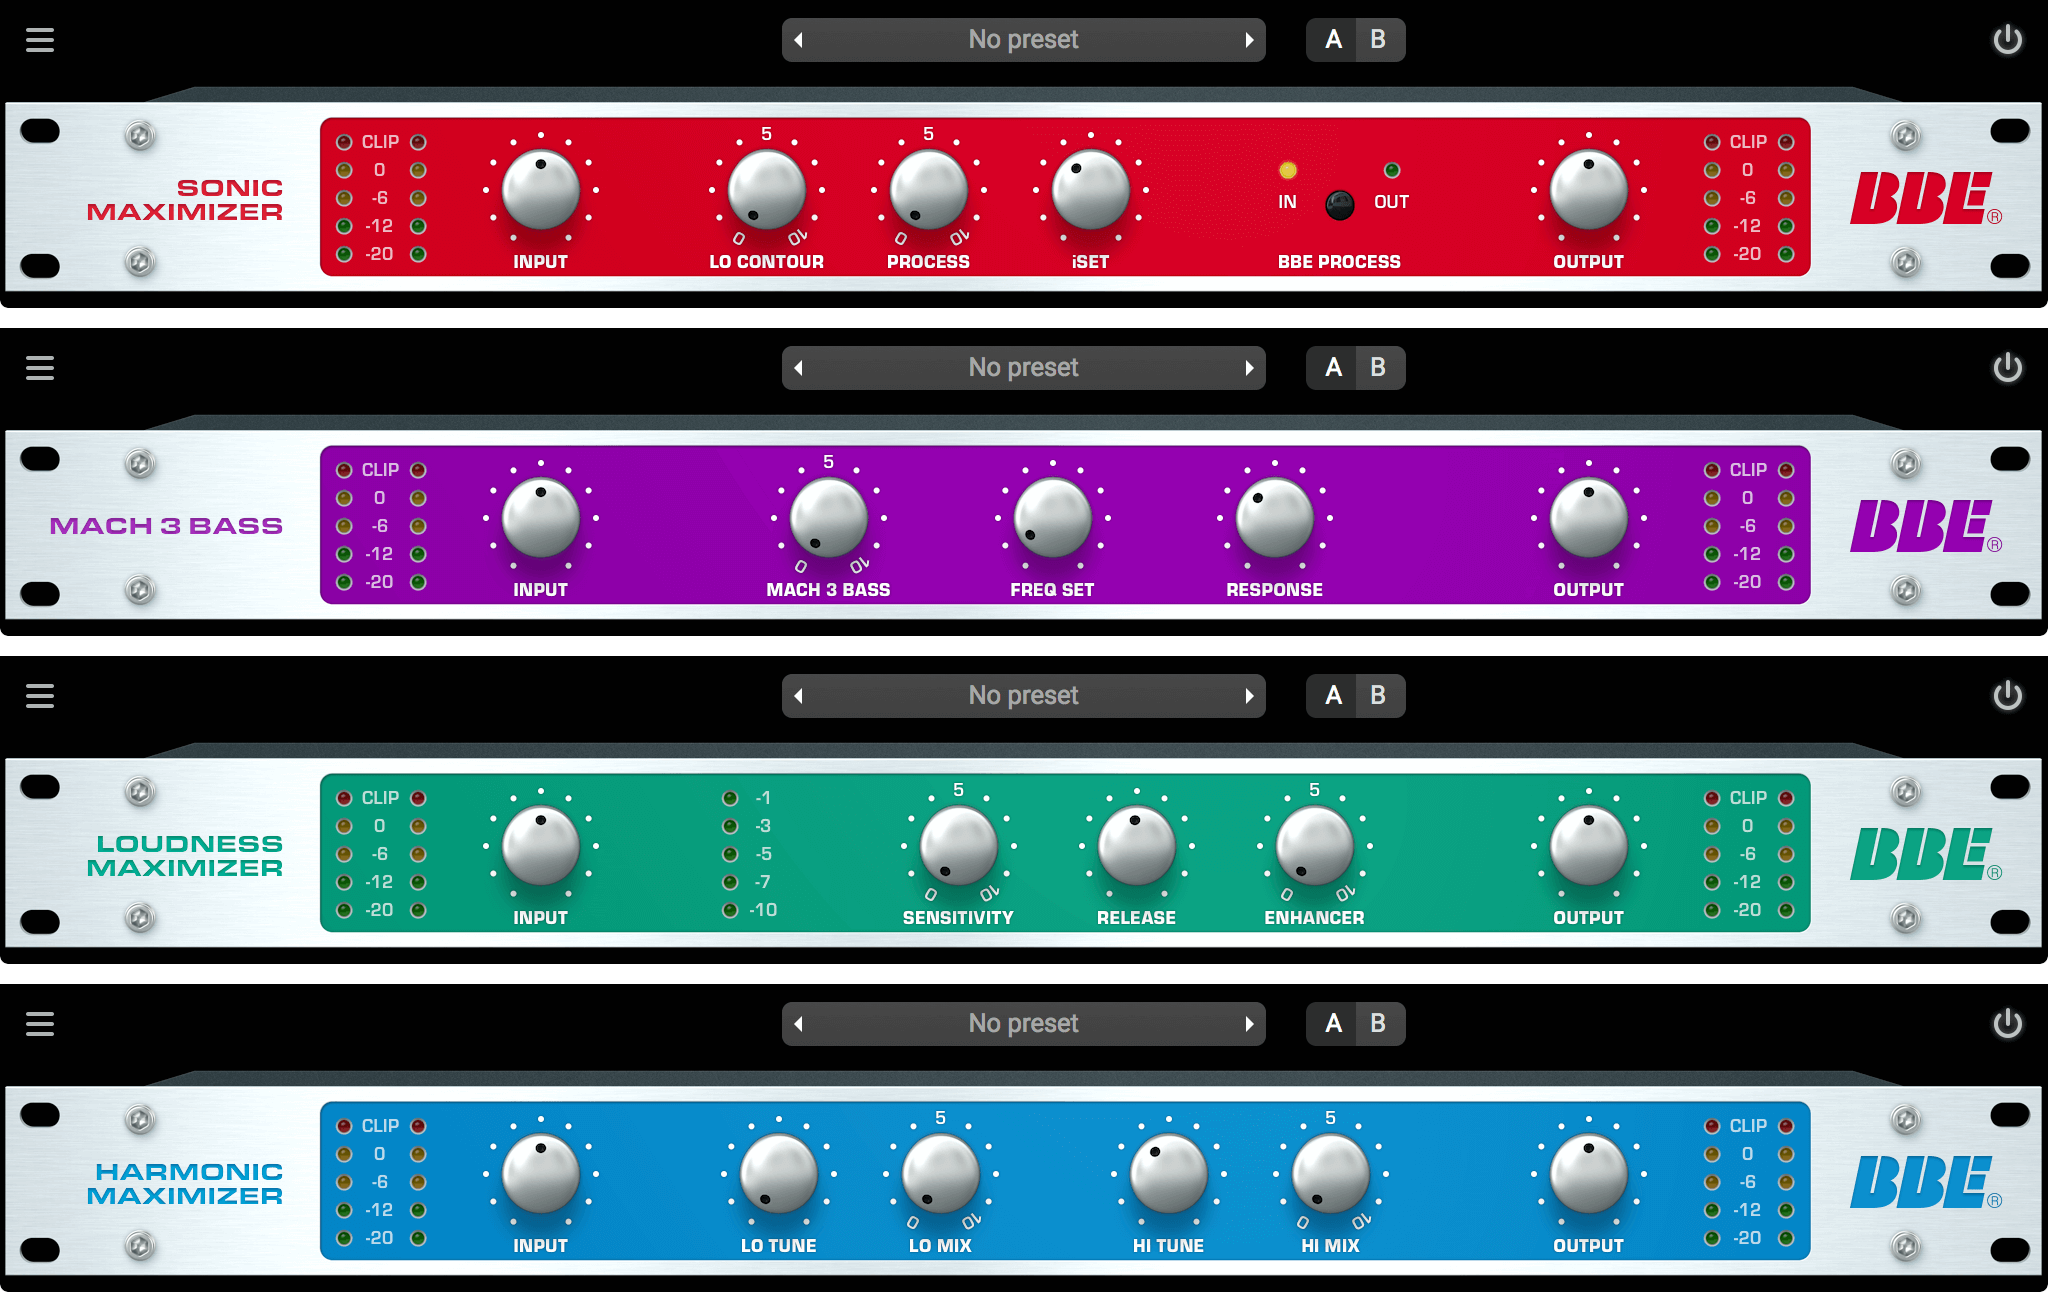Screen dimensions: 2048x1292
Task: Select previous preset in Harmonic Maximizer
Action: pyautogui.click(x=799, y=1024)
